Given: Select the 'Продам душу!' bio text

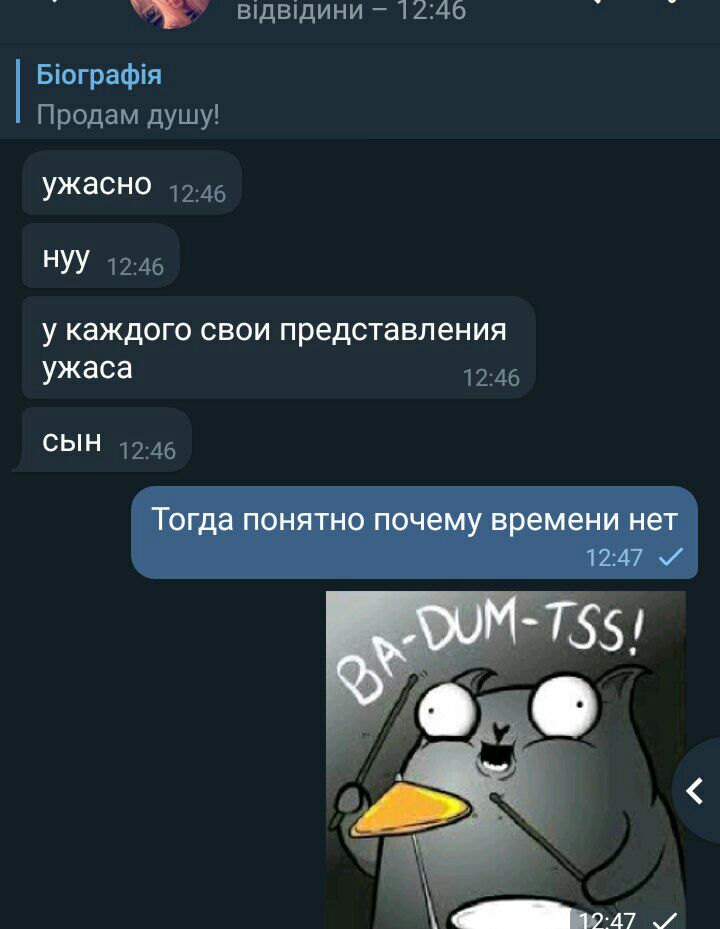Looking at the screenshot, I should point(128,114).
